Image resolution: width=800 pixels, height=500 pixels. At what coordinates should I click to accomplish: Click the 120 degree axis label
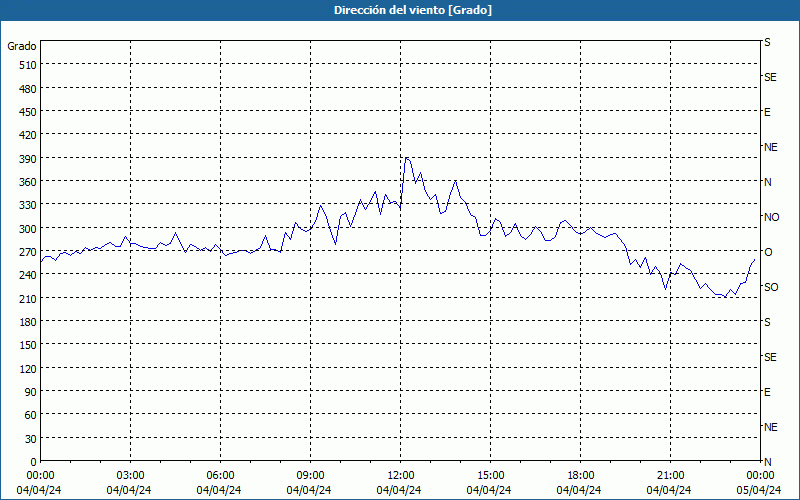pos(28,368)
